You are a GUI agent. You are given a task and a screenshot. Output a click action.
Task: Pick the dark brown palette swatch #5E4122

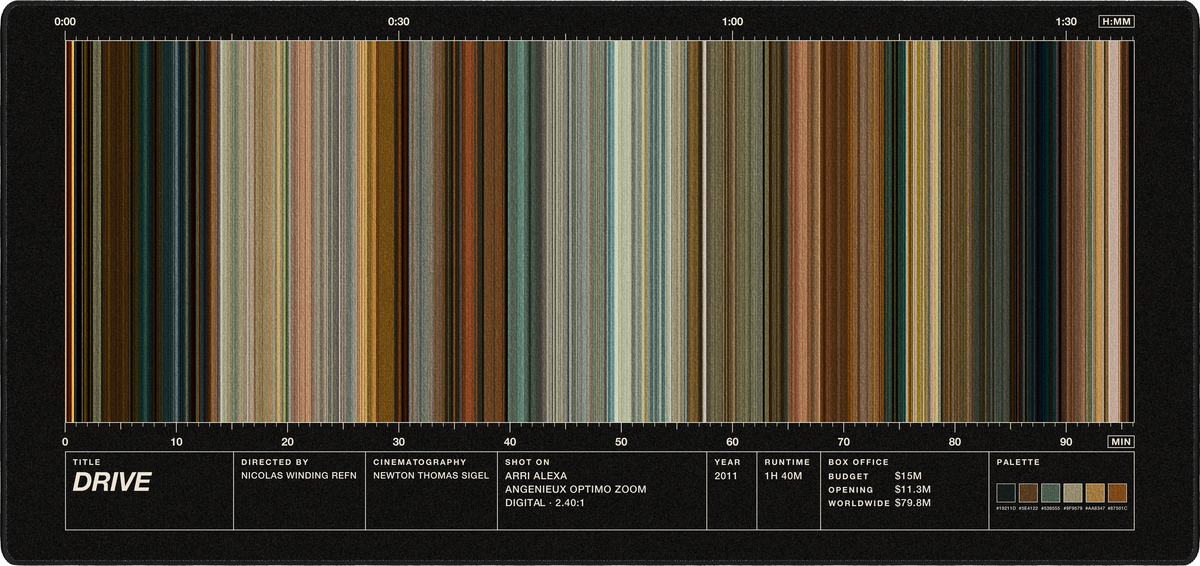(1028, 492)
